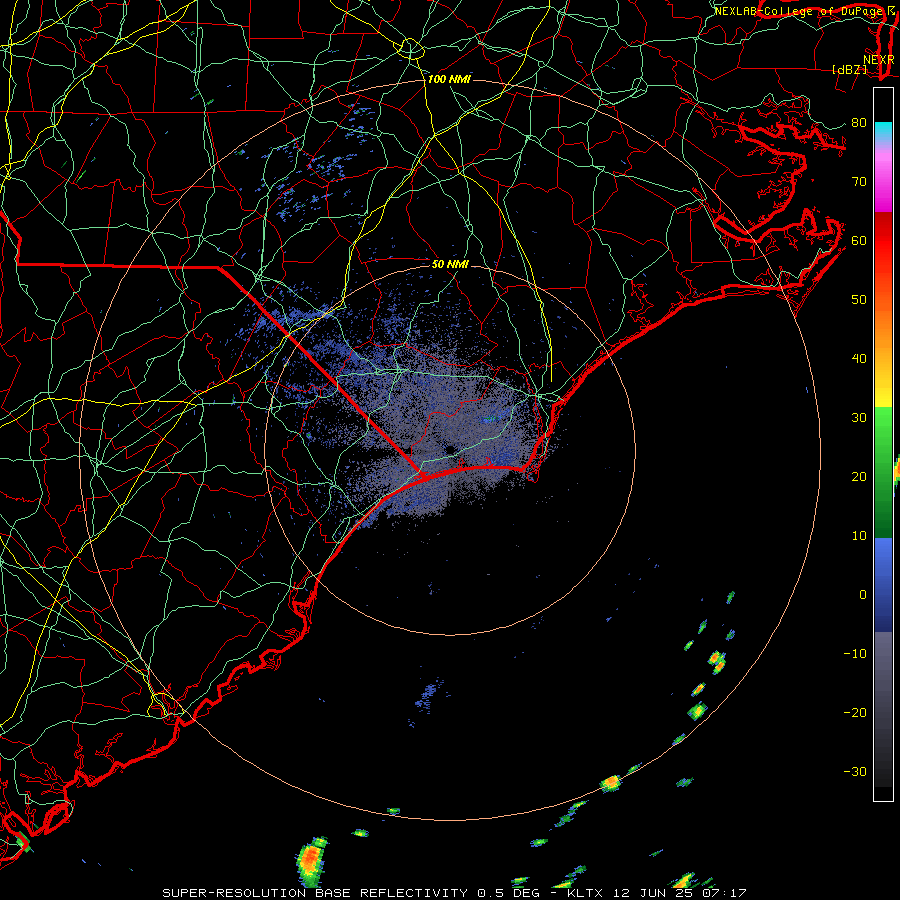Click the -10 value on the dBZ scale

855,653
